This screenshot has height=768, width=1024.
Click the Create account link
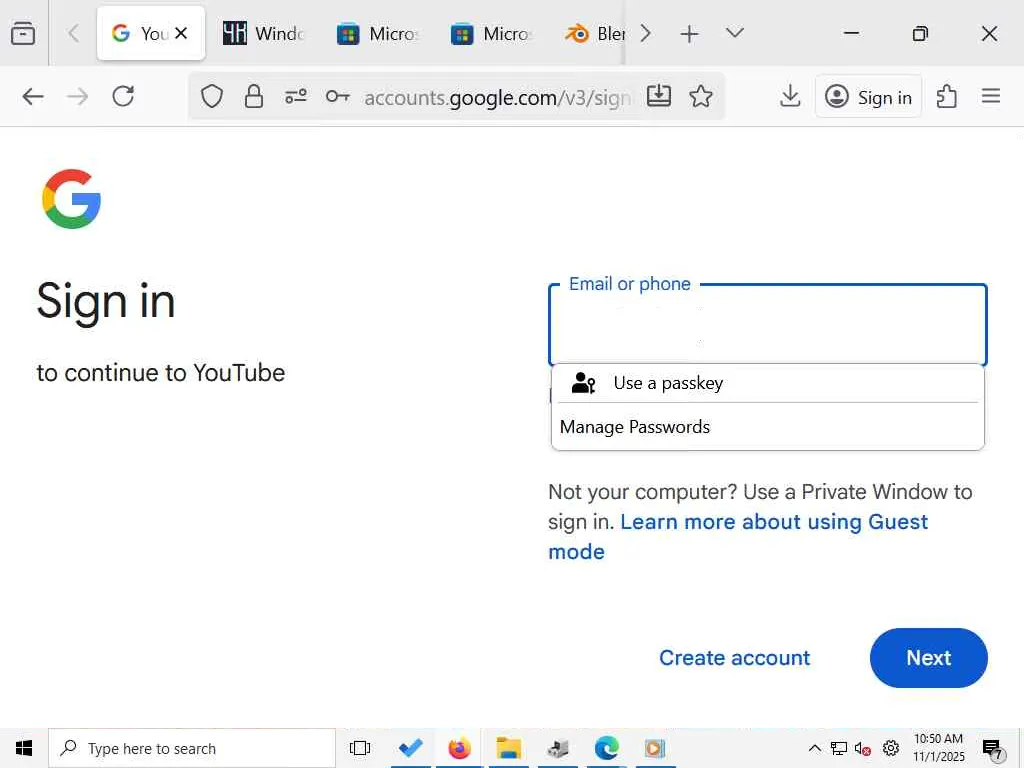tap(734, 658)
